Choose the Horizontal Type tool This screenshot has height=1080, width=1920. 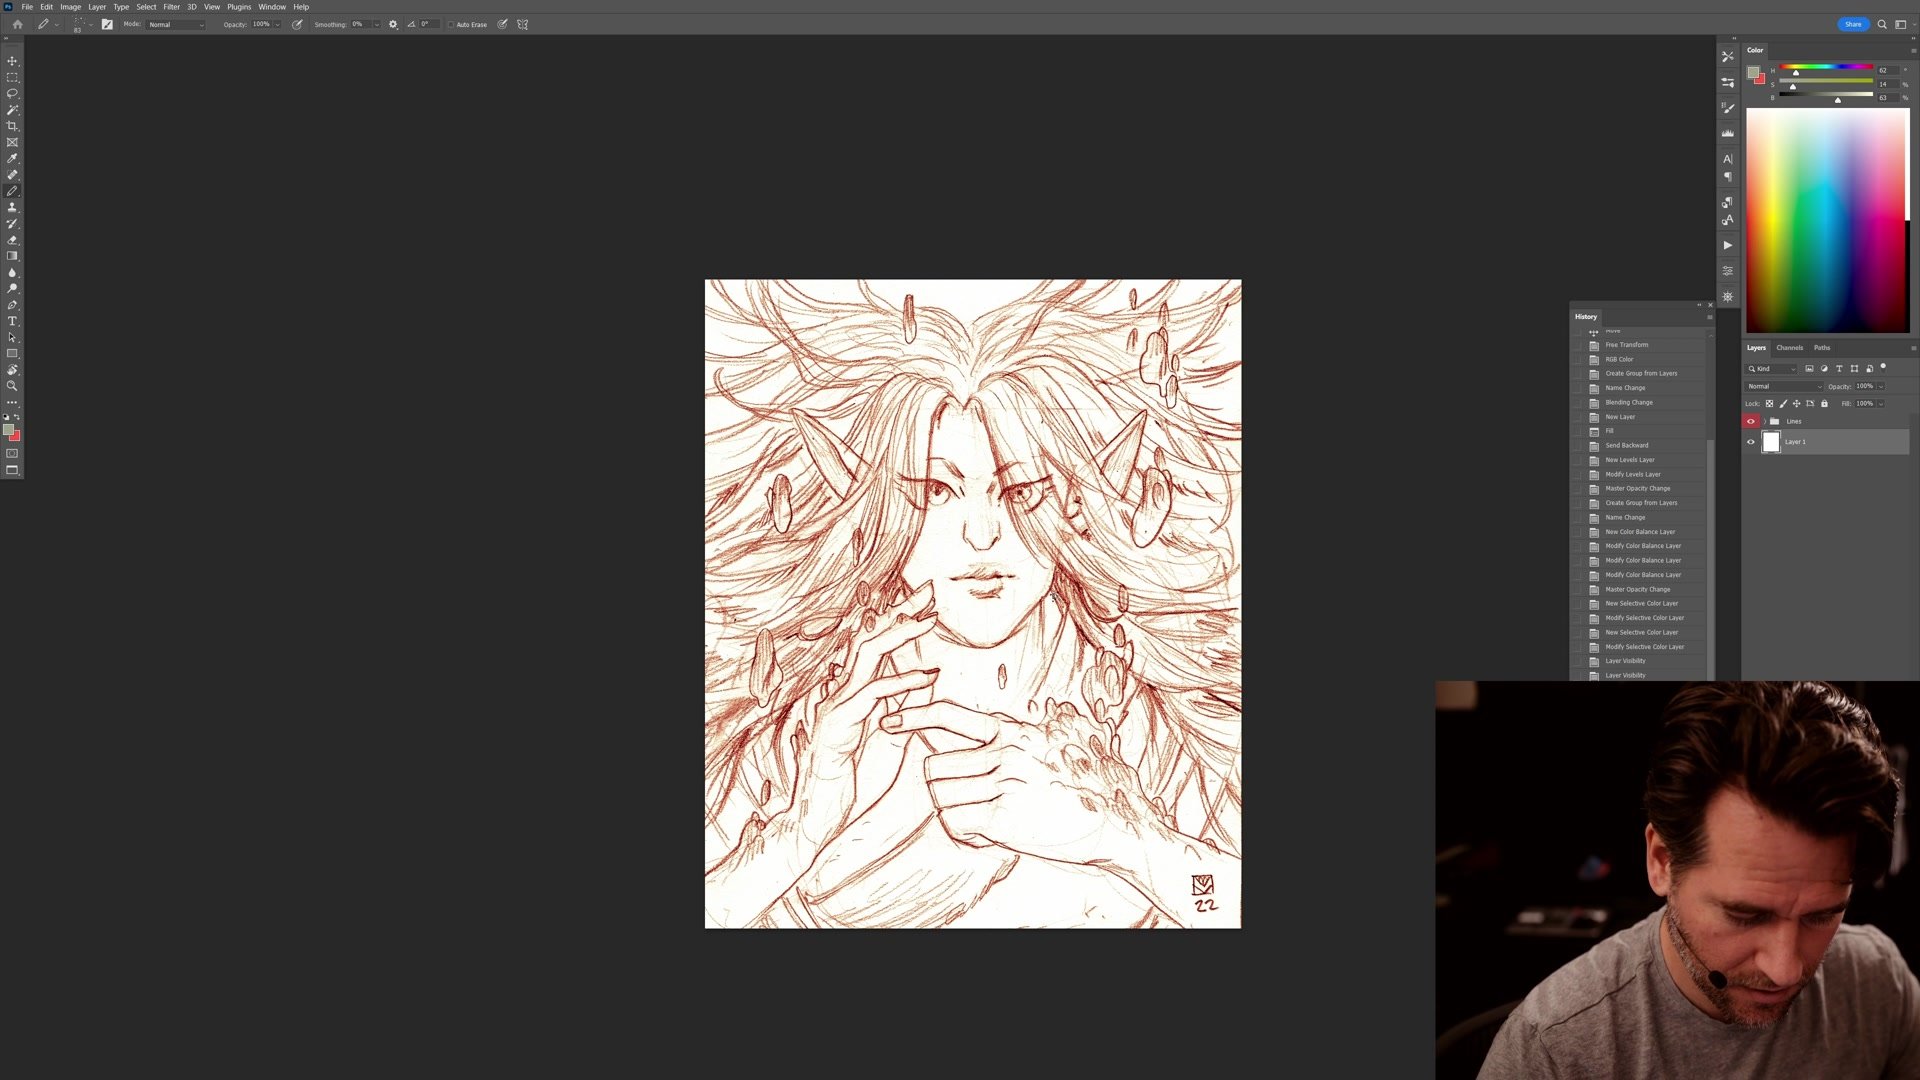[x=12, y=321]
